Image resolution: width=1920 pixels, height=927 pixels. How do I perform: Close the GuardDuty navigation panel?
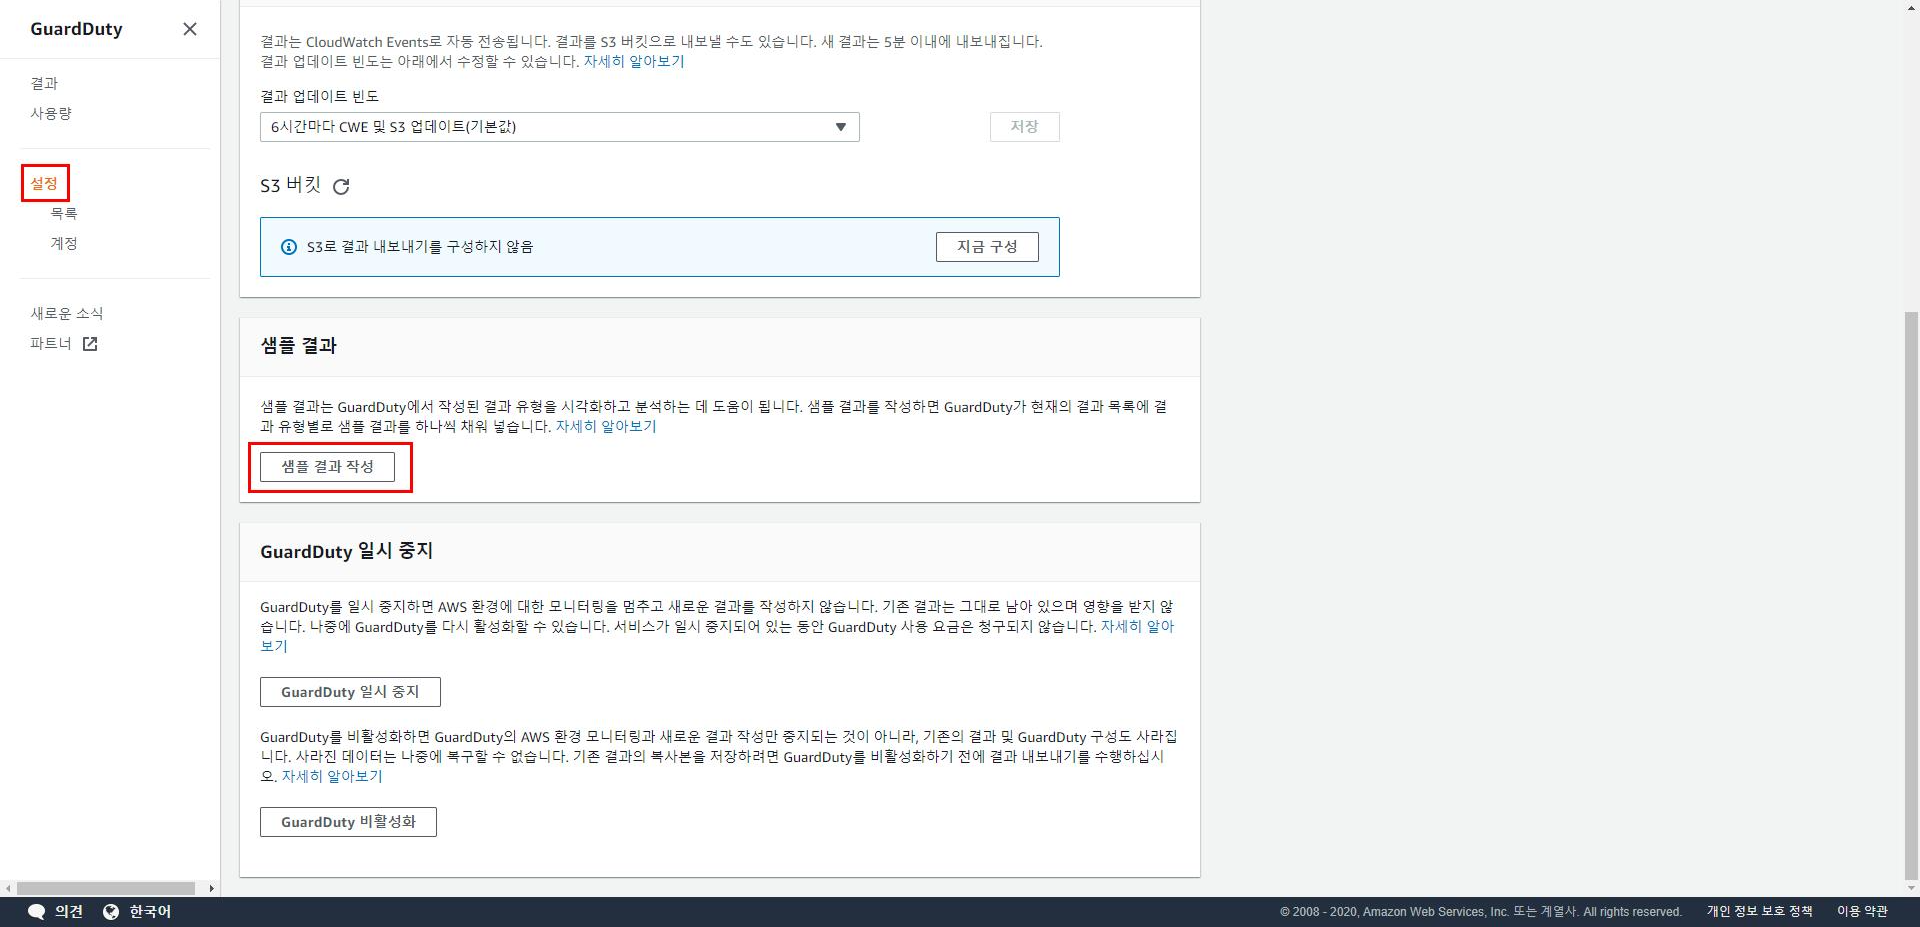(190, 29)
